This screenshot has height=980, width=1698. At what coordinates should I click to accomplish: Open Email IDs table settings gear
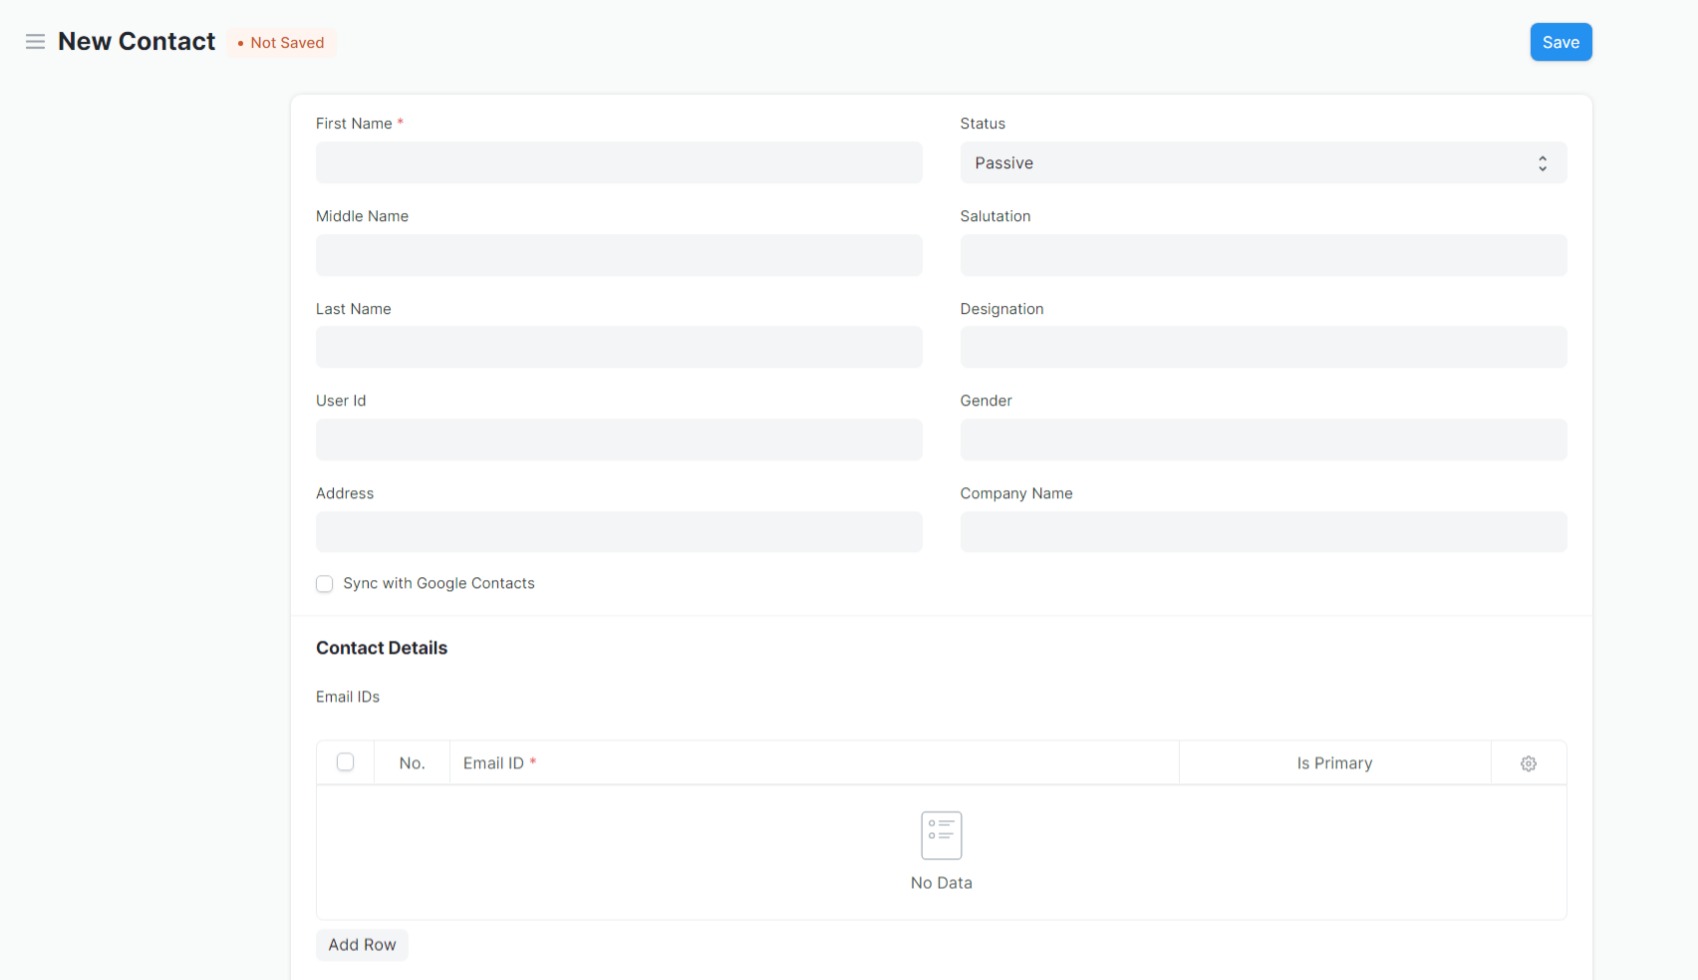[1528, 763]
